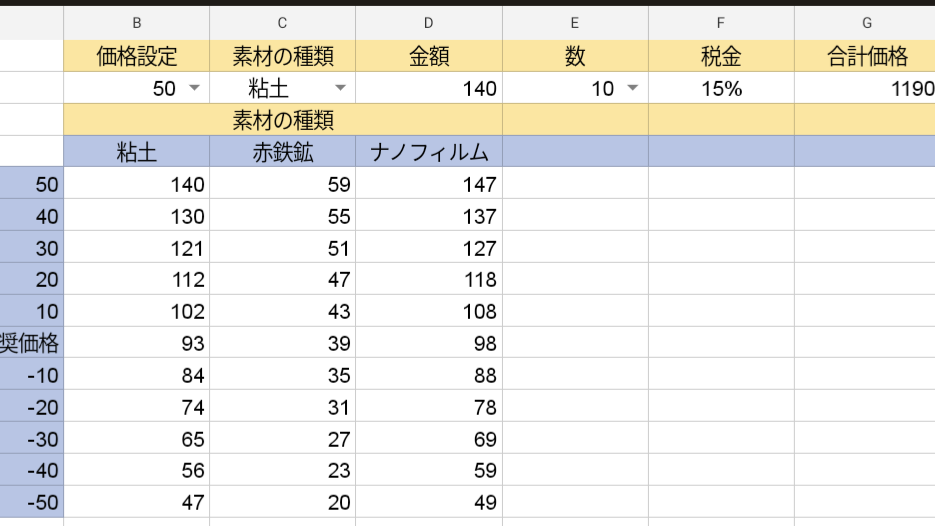Select the cell with value 93

click(136, 344)
